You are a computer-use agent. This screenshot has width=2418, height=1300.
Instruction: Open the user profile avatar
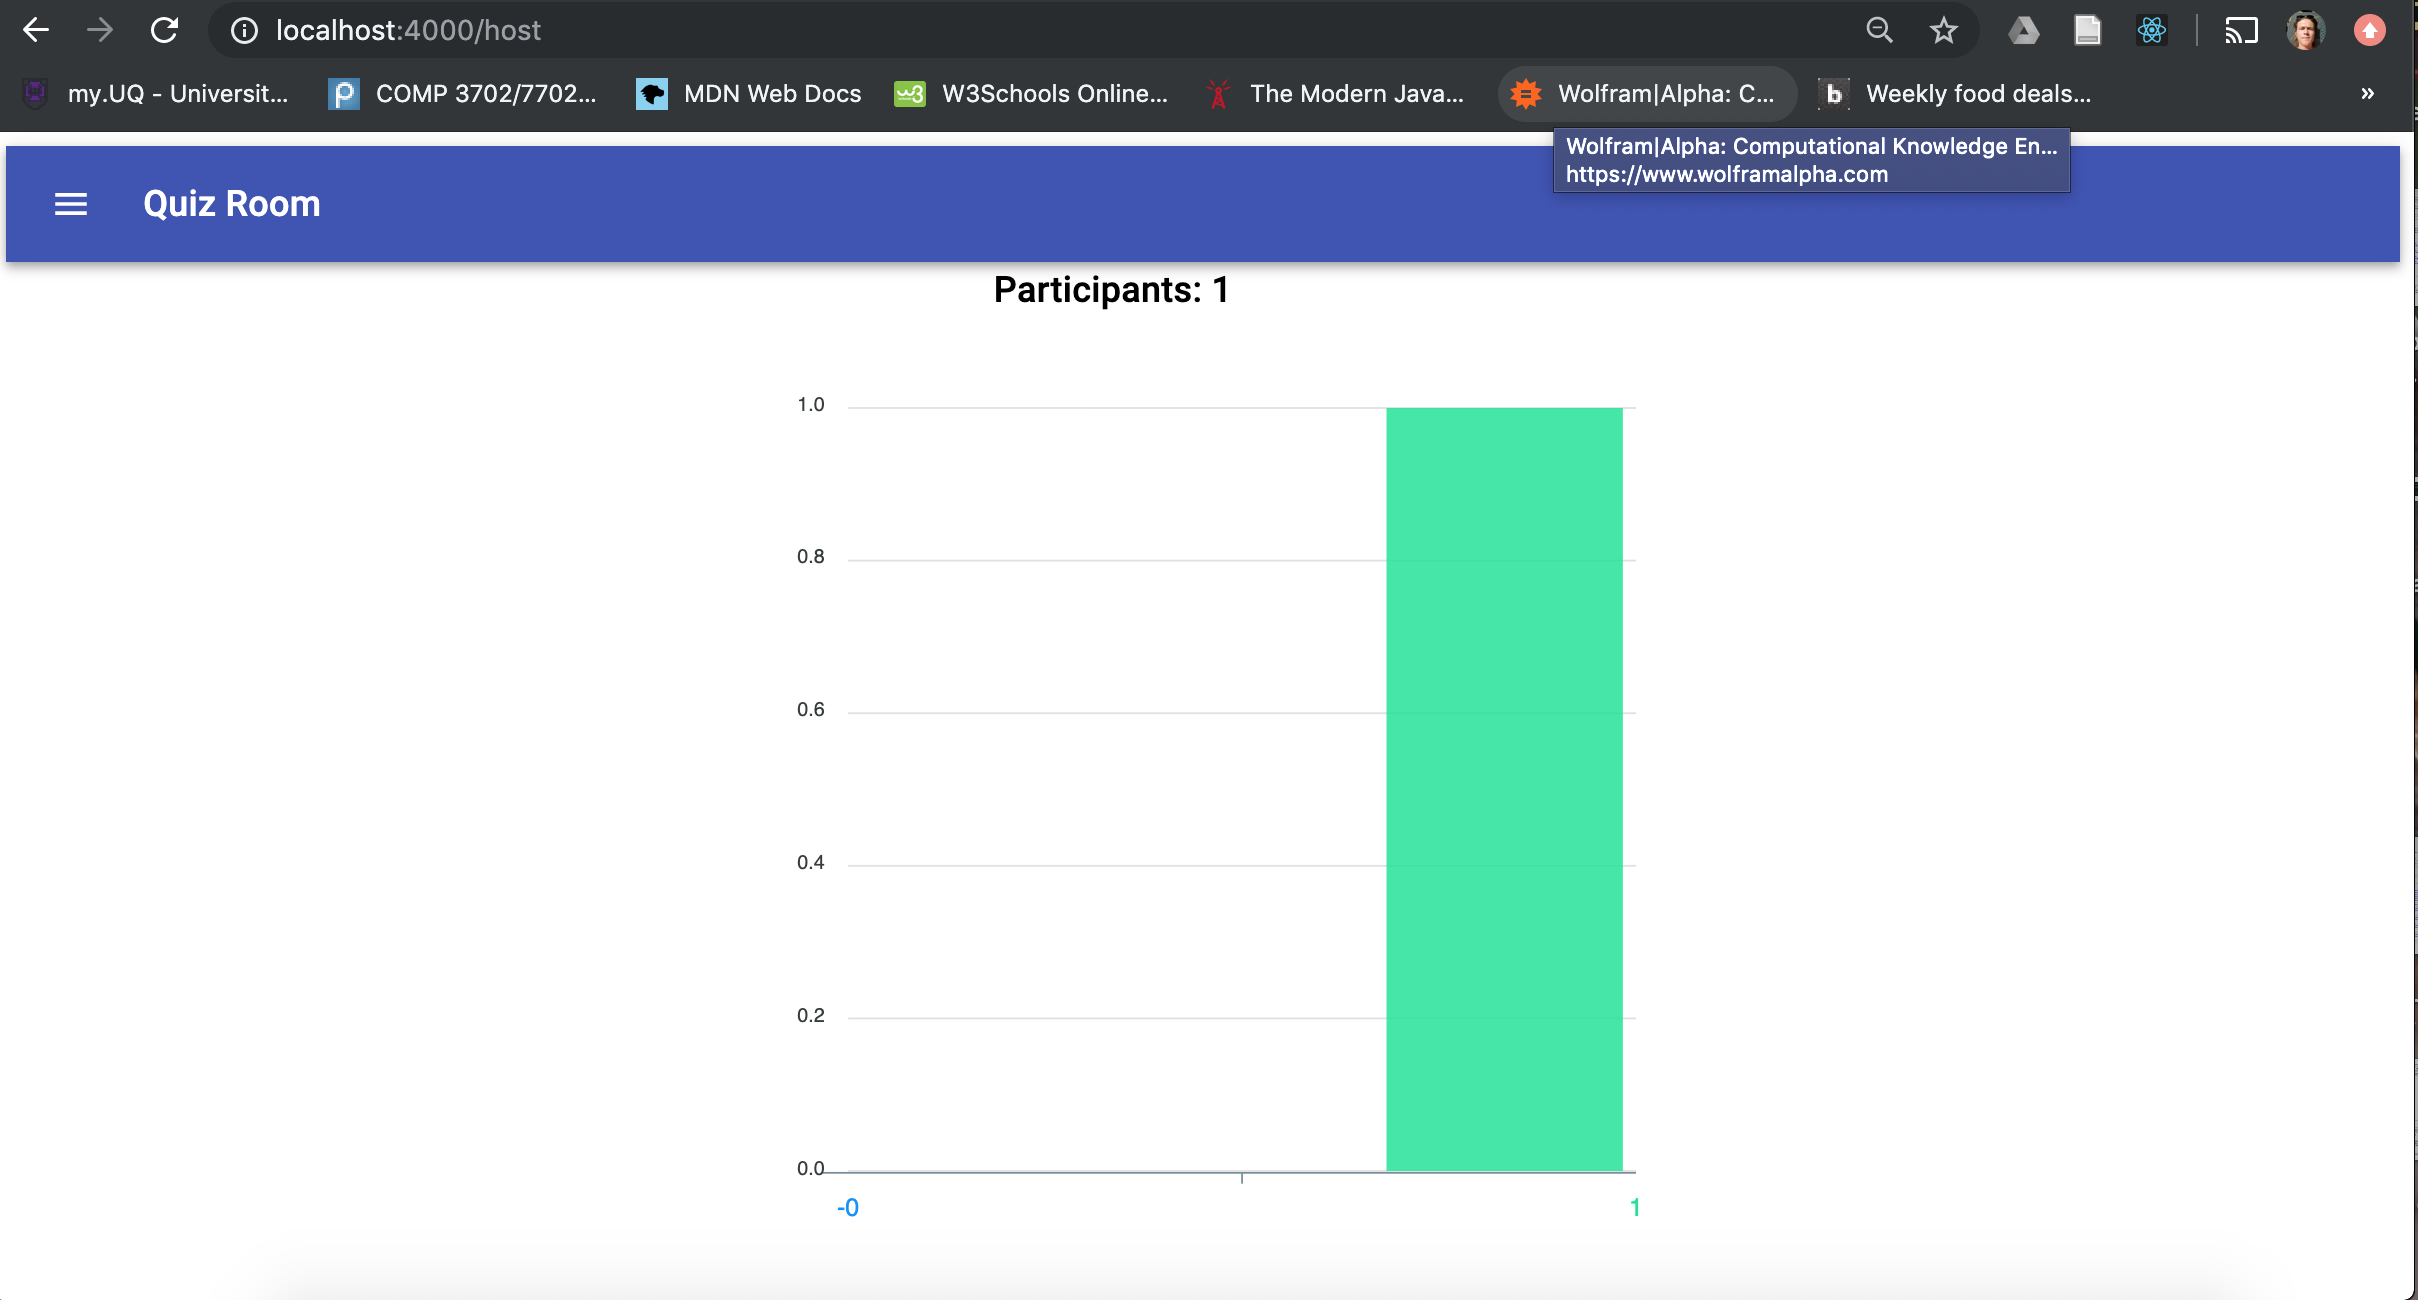(2306, 30)
